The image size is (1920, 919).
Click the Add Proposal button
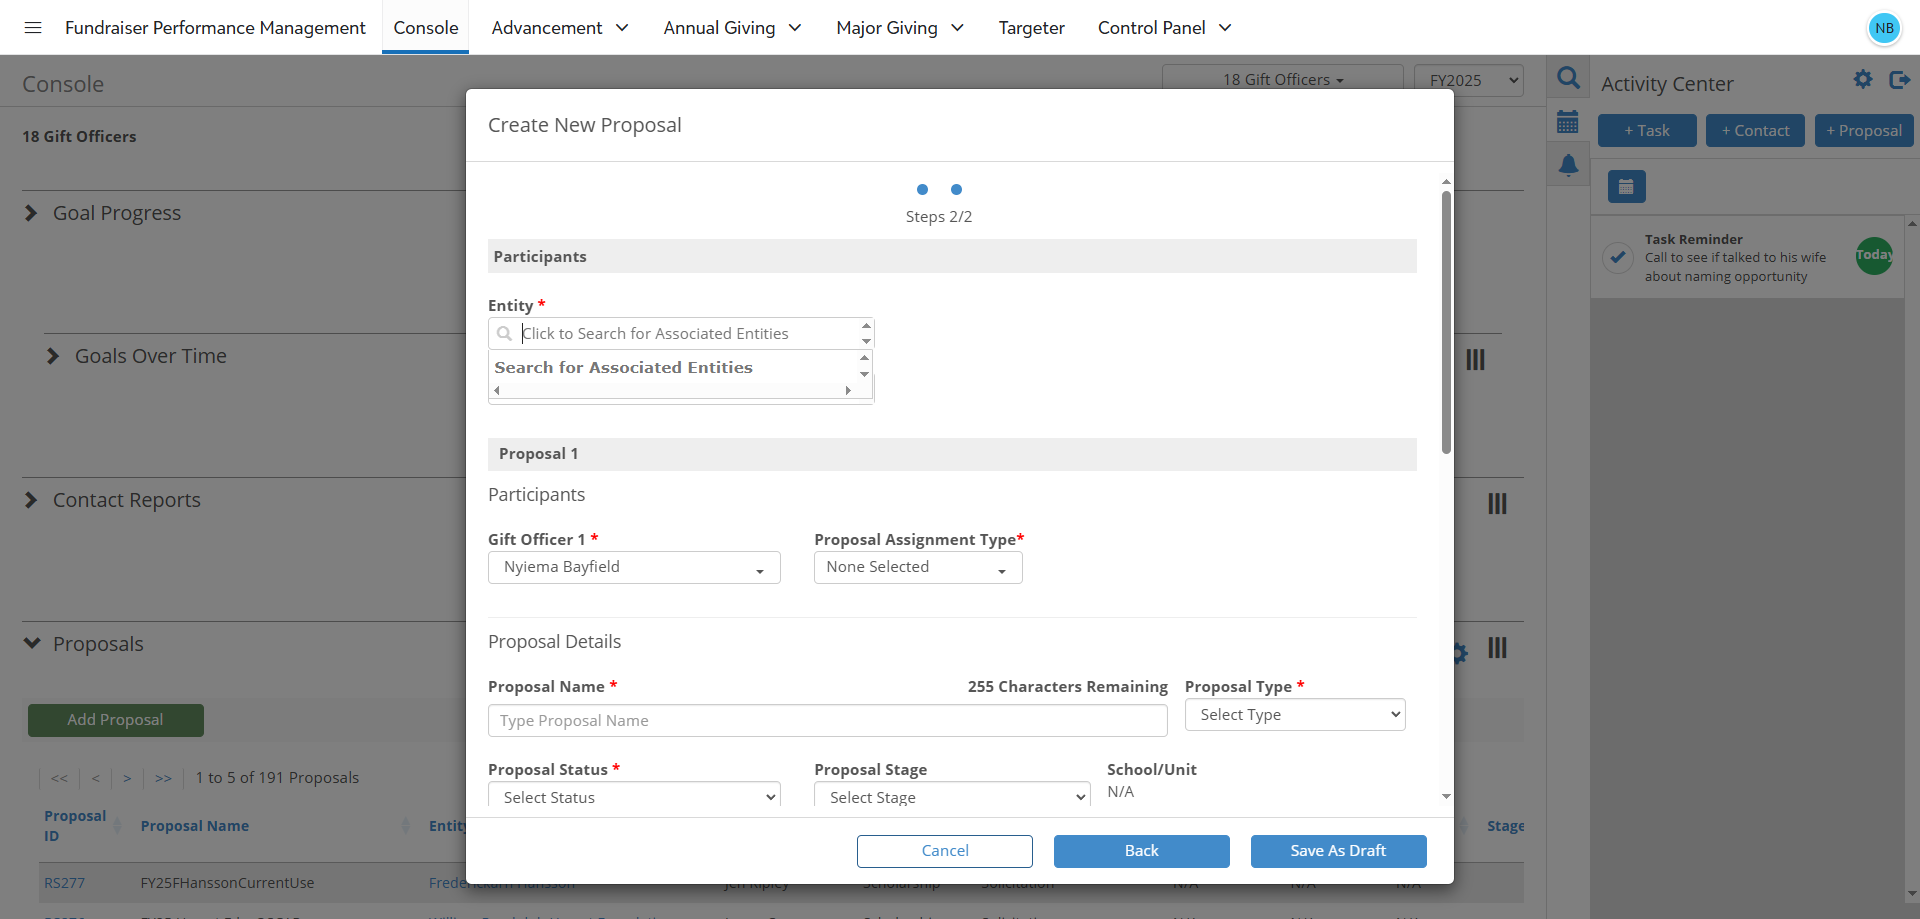coord(116,720)
